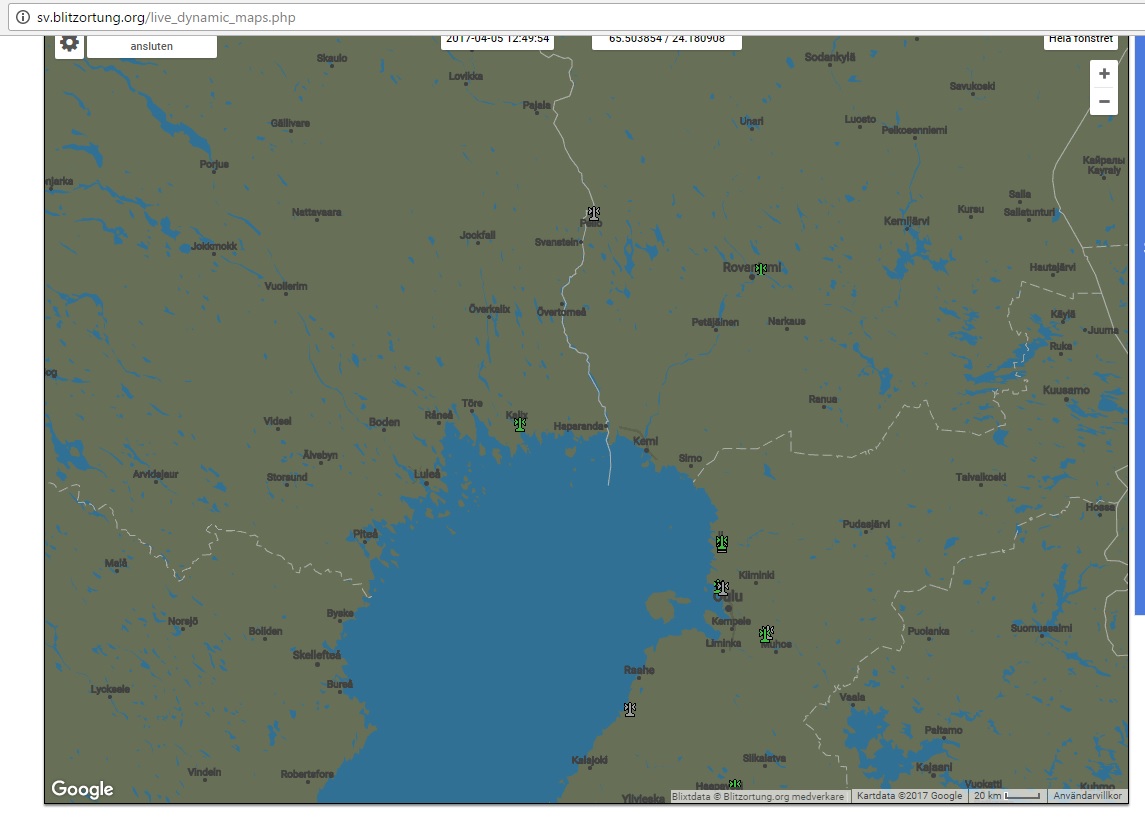Zoom out with the minus button

click(1104, 101)
